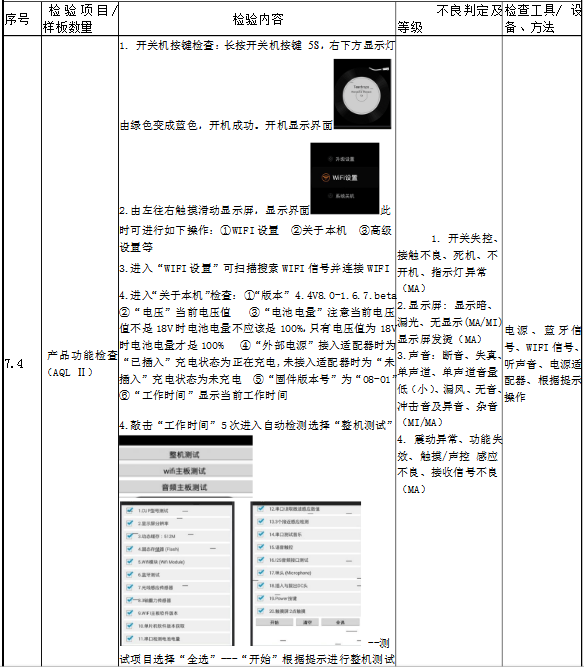Tap the 音频主板测试 button
The image size is (584, 667).
[x=186, y=487]
